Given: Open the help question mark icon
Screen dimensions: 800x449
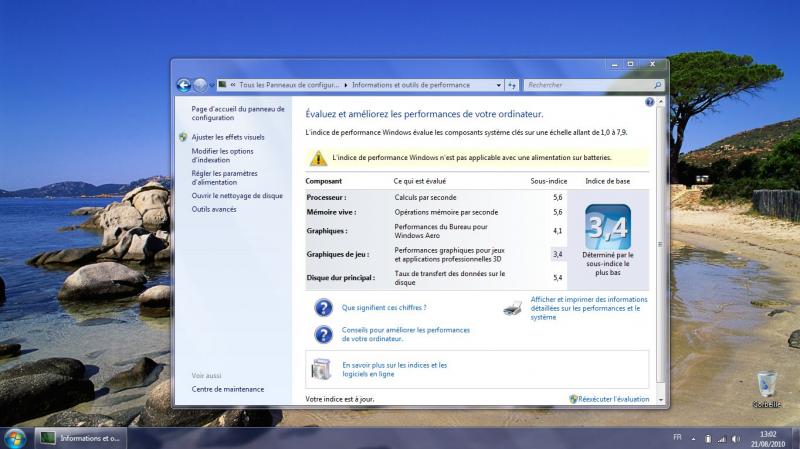Looking at the screenshot, I should click(649, 102).
